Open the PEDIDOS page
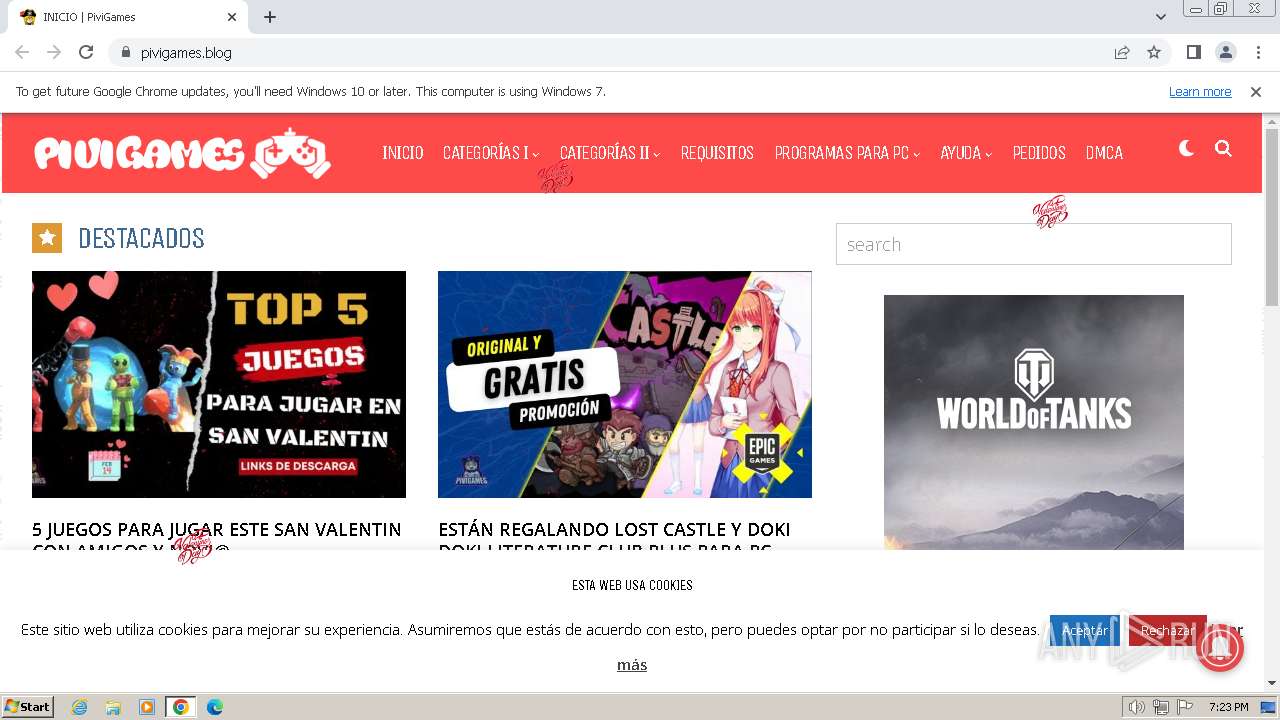1280x720 pixels. tap(1039, 153)
